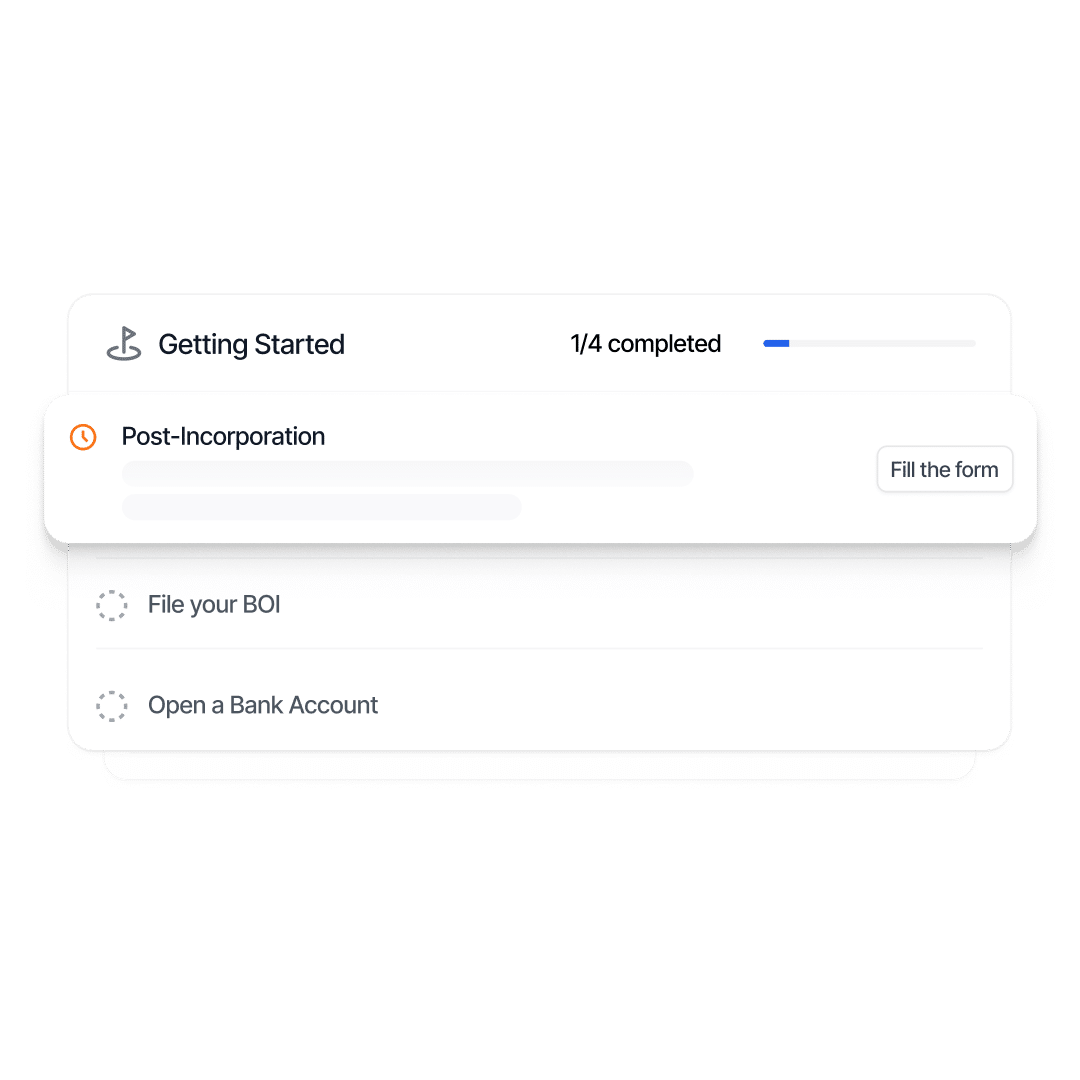Select the Open a Bank Account label
1080x1080 pixels.
tap(263, 705)
